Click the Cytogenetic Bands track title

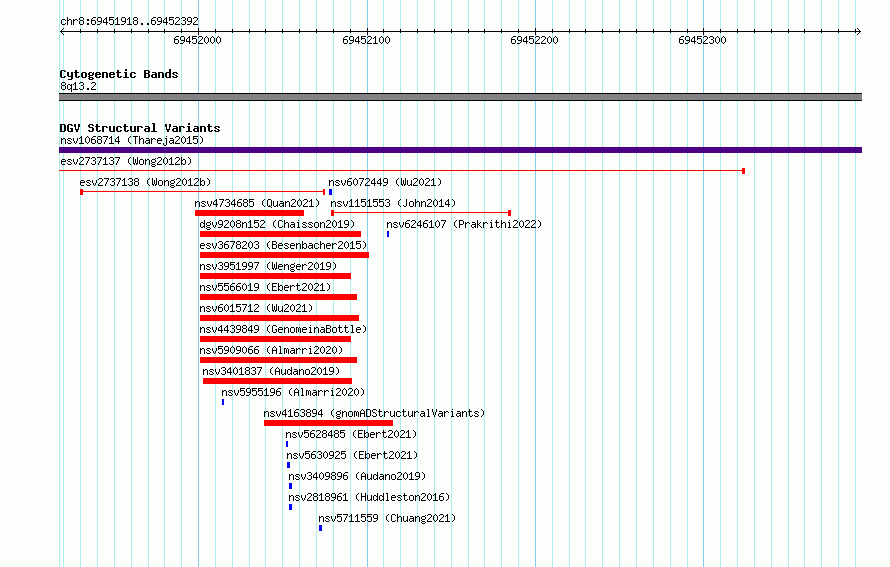pos(119,74)
